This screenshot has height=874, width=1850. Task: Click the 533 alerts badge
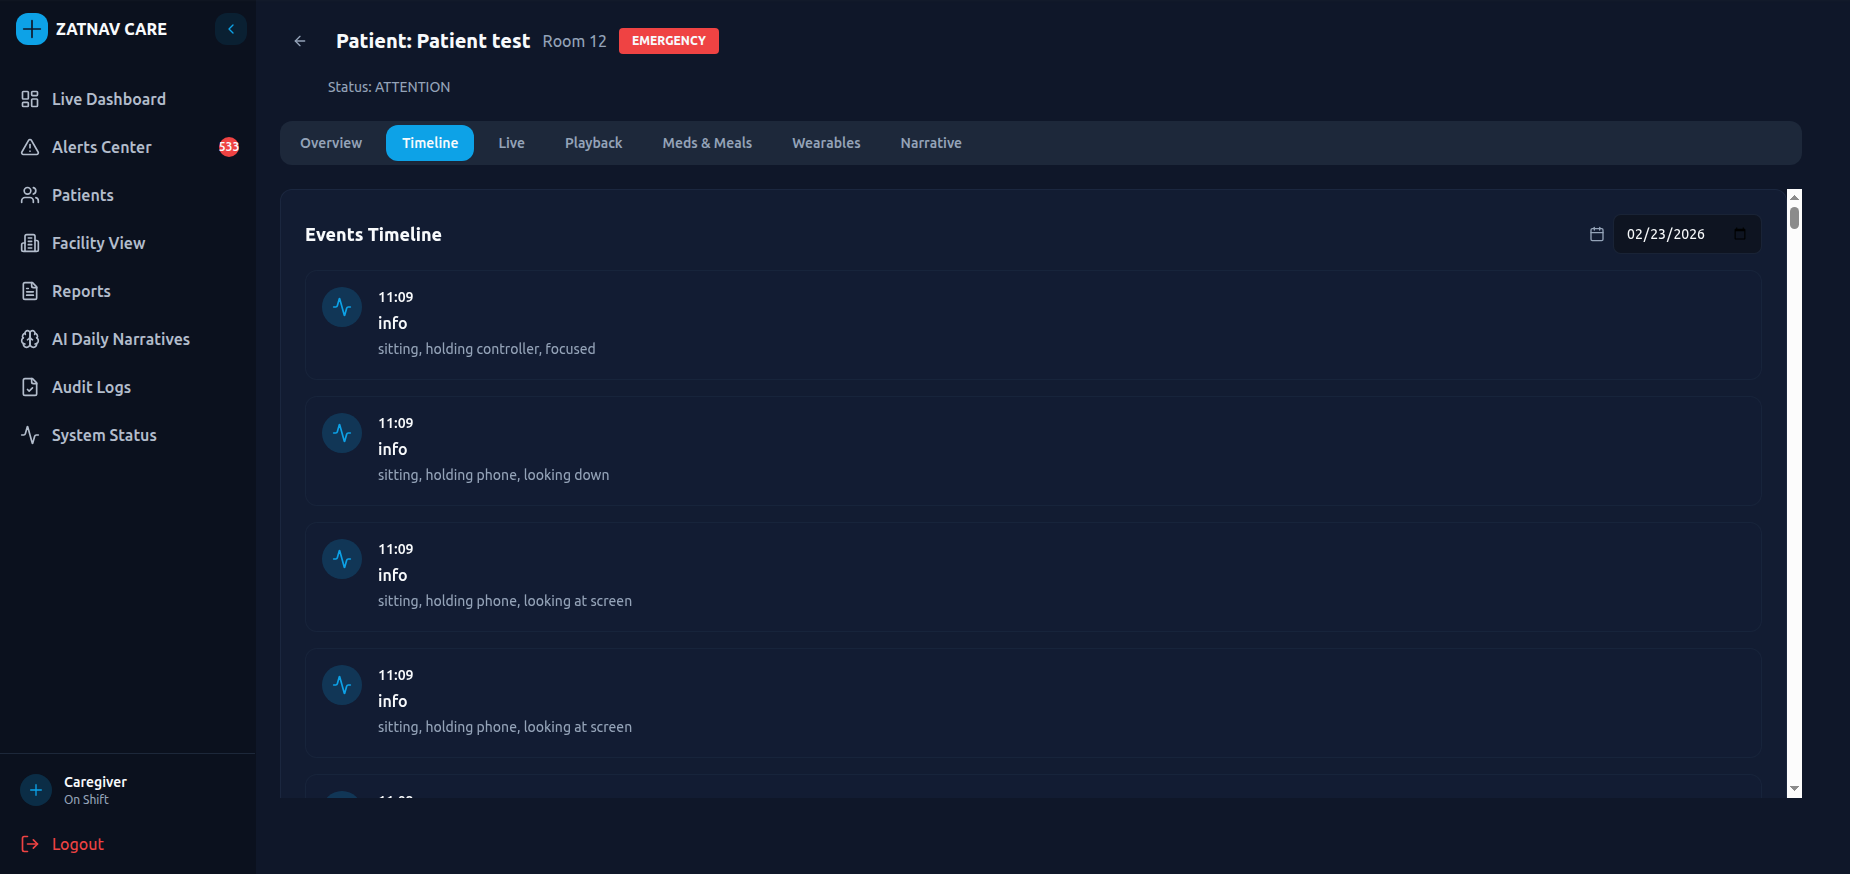229,147
